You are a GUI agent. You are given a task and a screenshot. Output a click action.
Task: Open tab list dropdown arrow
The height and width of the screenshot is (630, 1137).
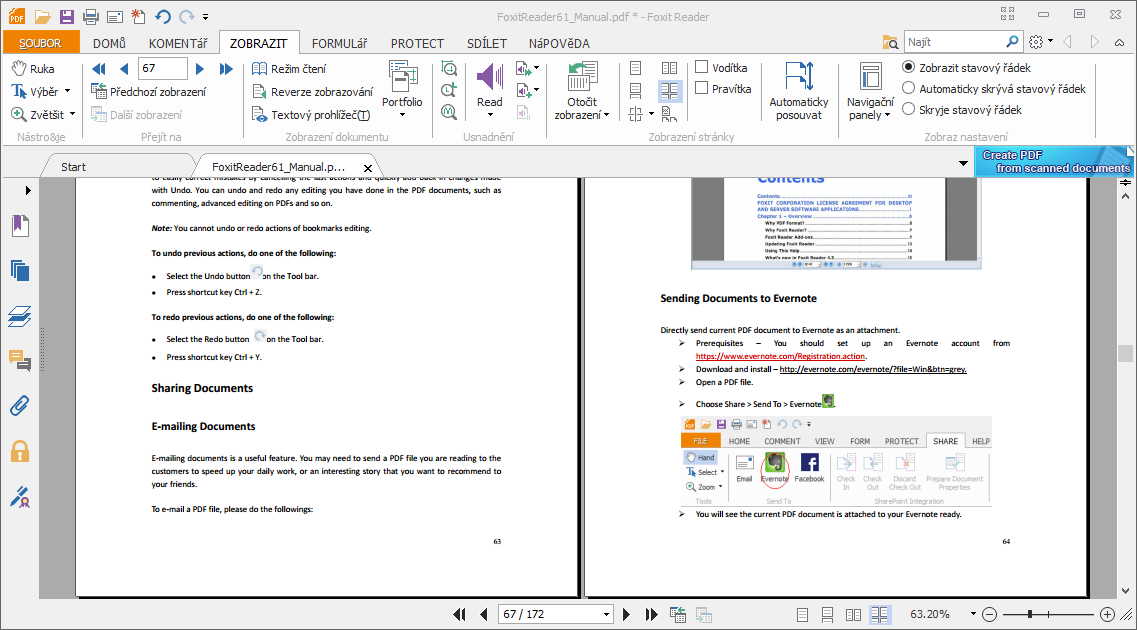pos(963,164)
